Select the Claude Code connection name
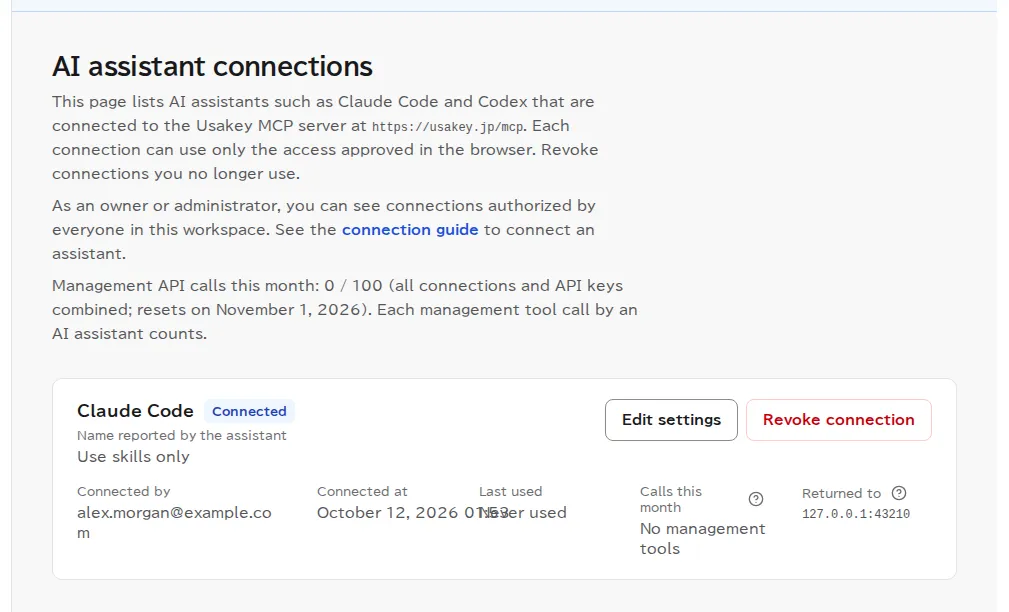 point(135,411)
